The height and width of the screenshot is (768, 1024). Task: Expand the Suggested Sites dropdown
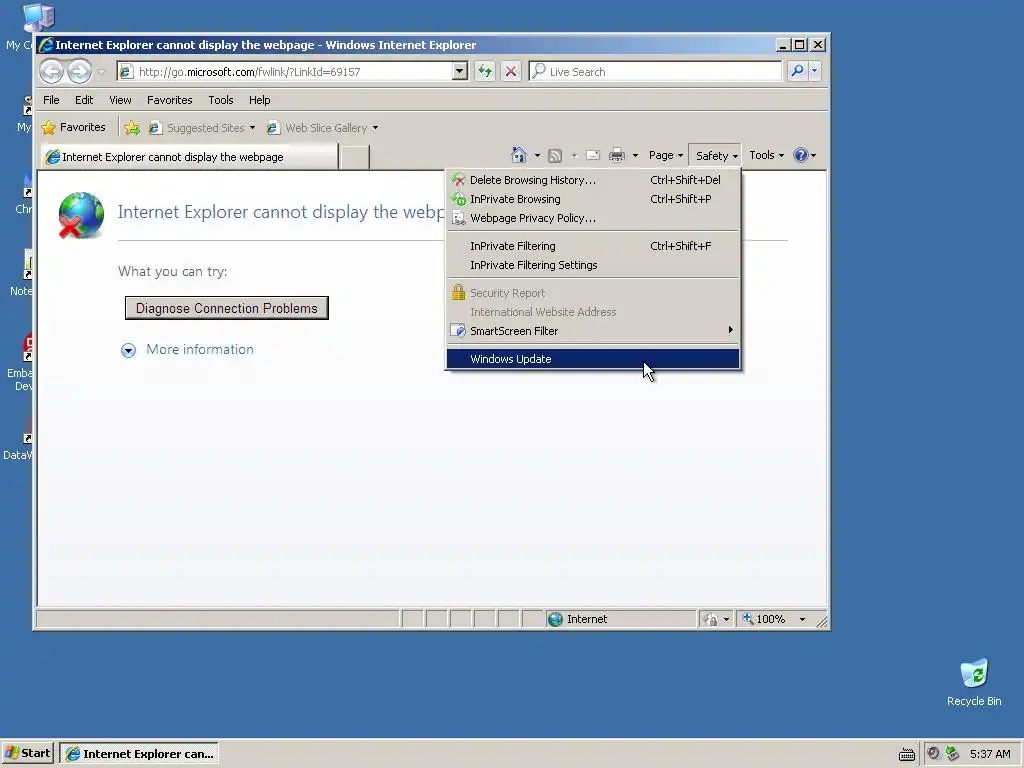point(252,128)
